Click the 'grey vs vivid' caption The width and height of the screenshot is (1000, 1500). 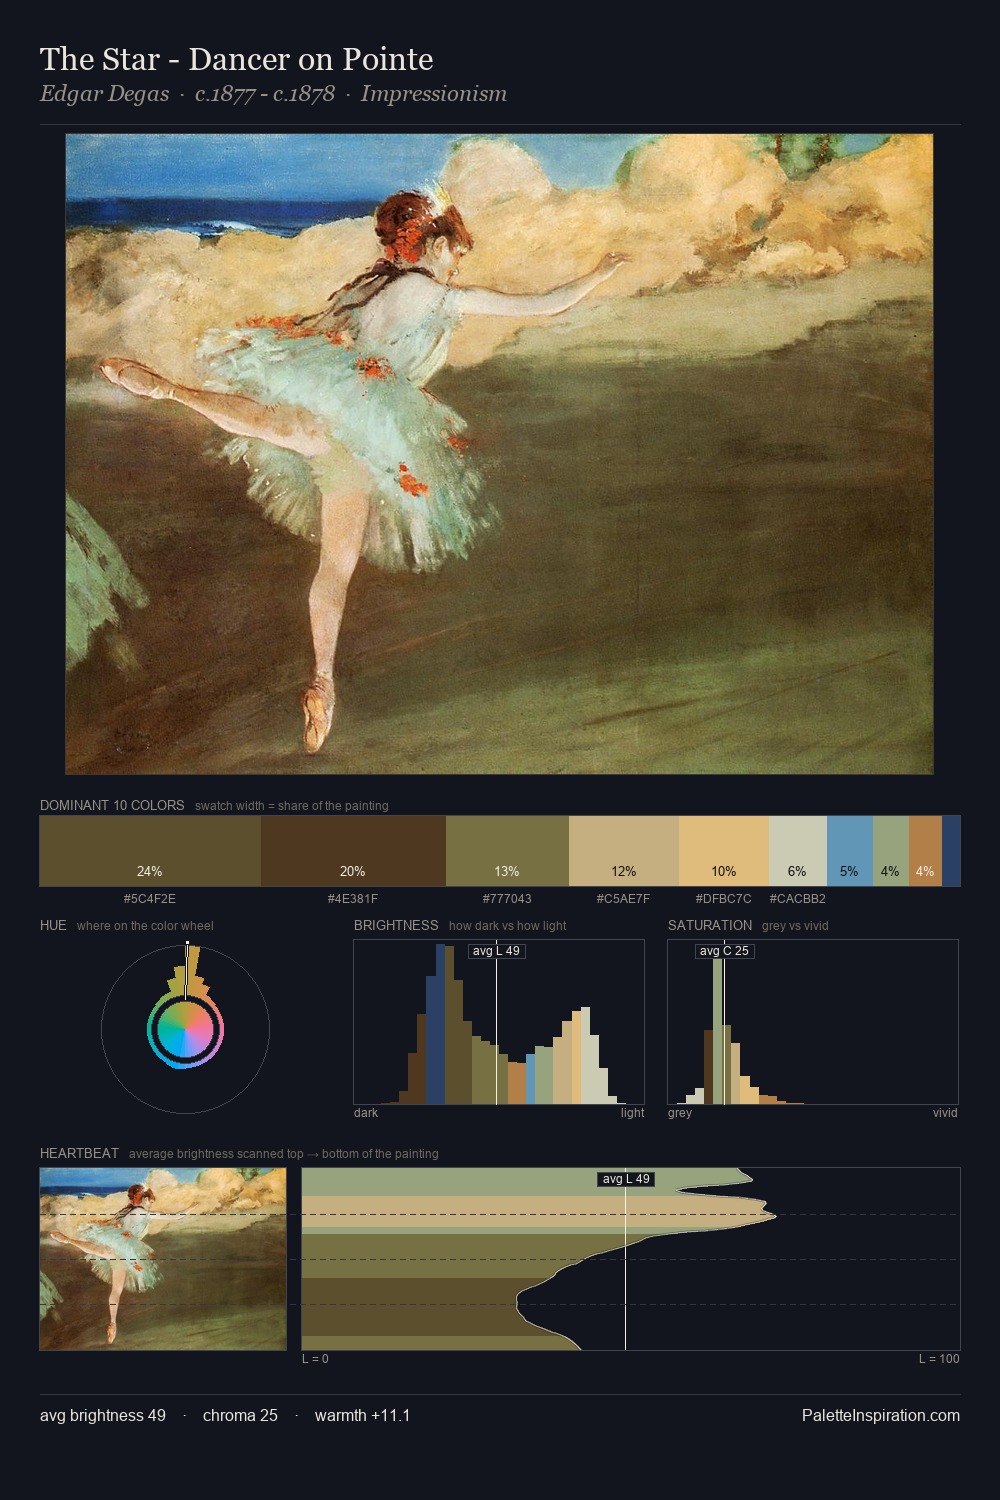tap(795, 926)
